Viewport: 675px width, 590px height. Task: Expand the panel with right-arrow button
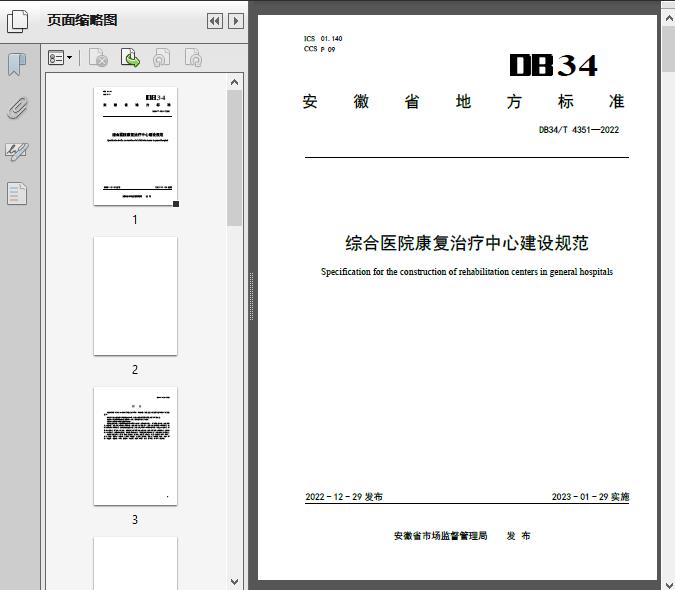(x=235, y=21)
